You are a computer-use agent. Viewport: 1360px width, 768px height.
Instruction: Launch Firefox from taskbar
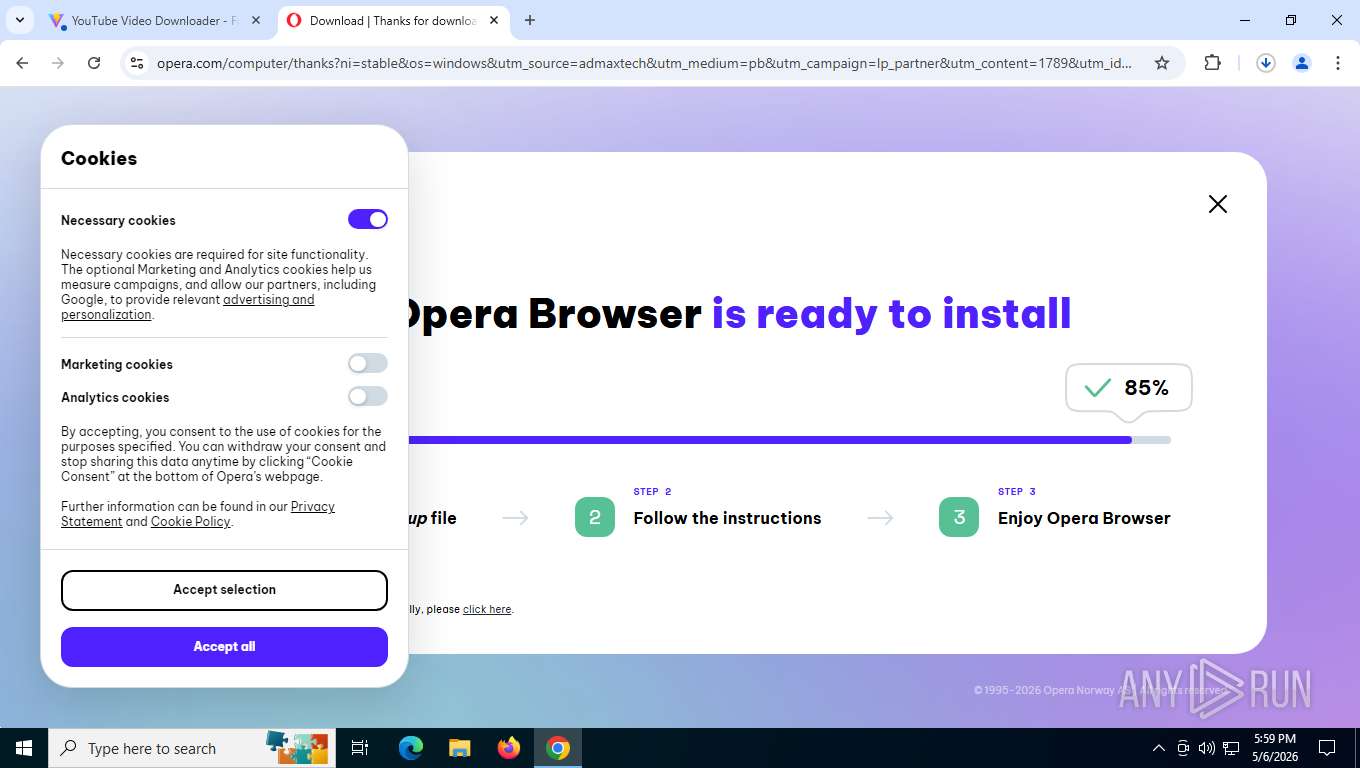click(x=509, y=748)
